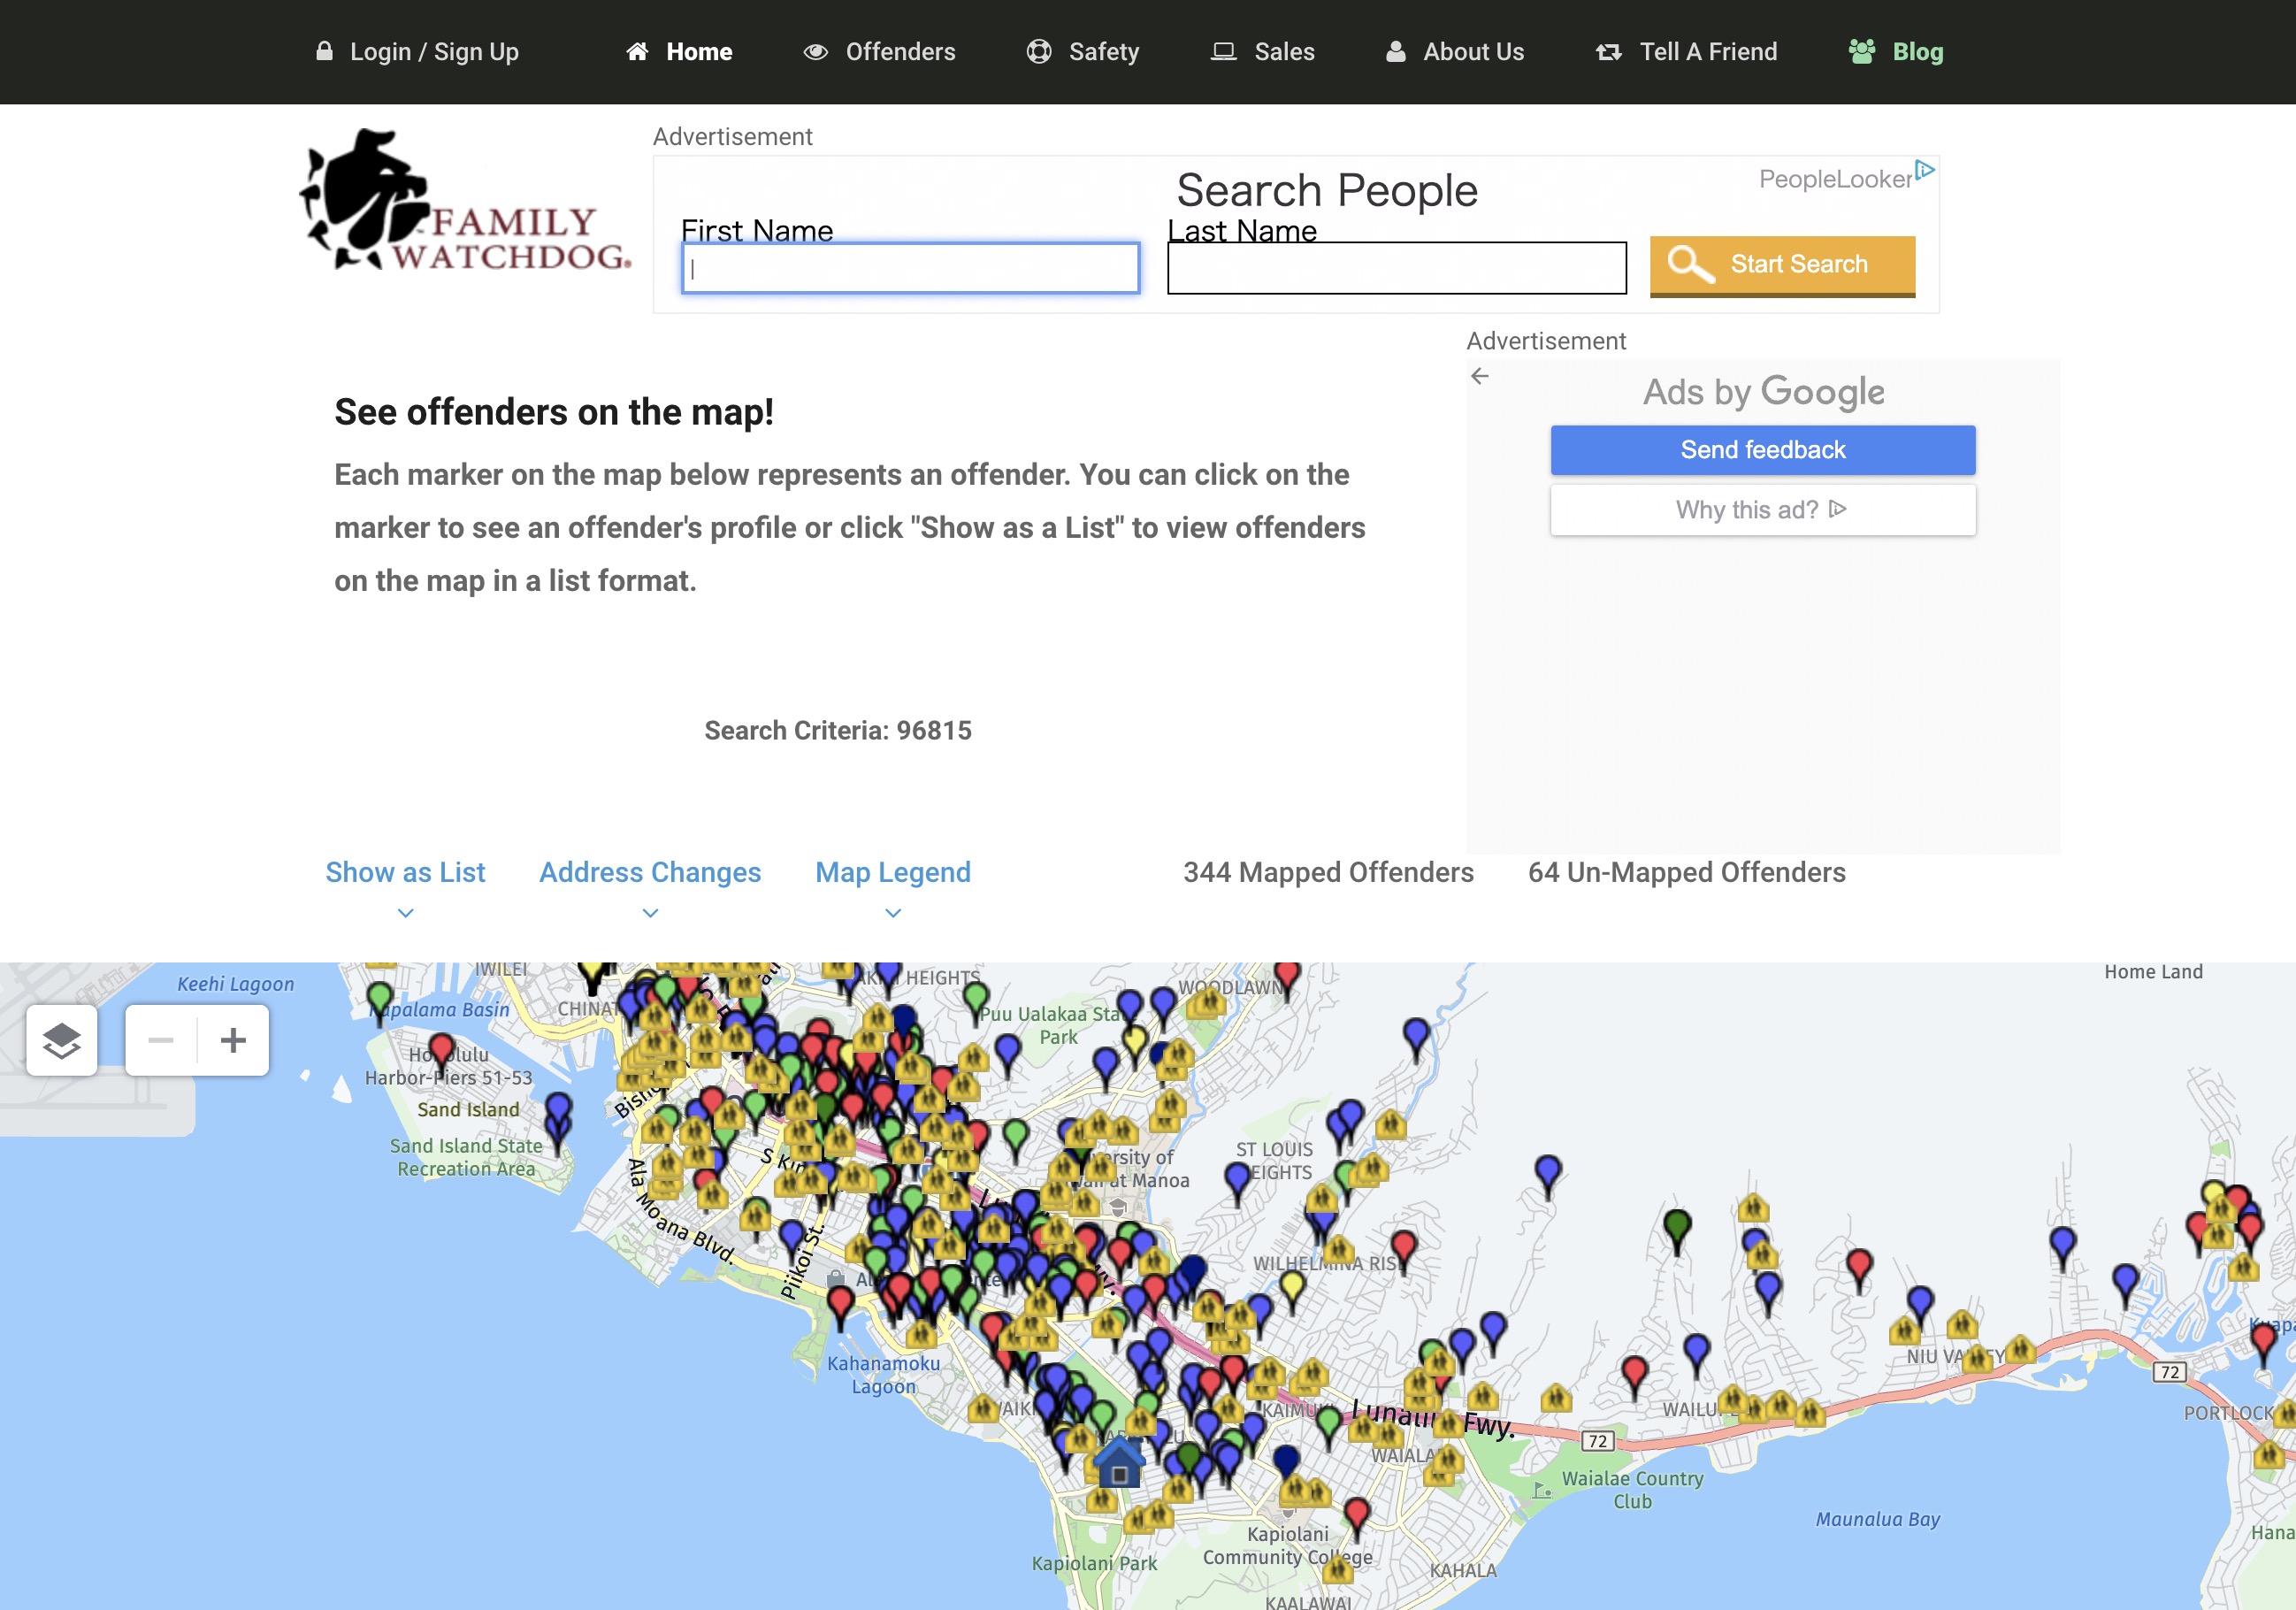This screenshot has width=2296, height=1610.
Task: Click the lock icon beside Login / Sign Up
Action: 324,51
